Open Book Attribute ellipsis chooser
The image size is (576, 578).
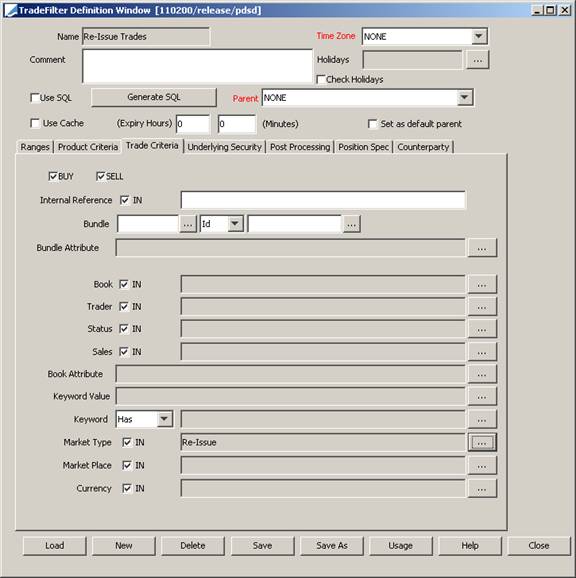(482, 374)
